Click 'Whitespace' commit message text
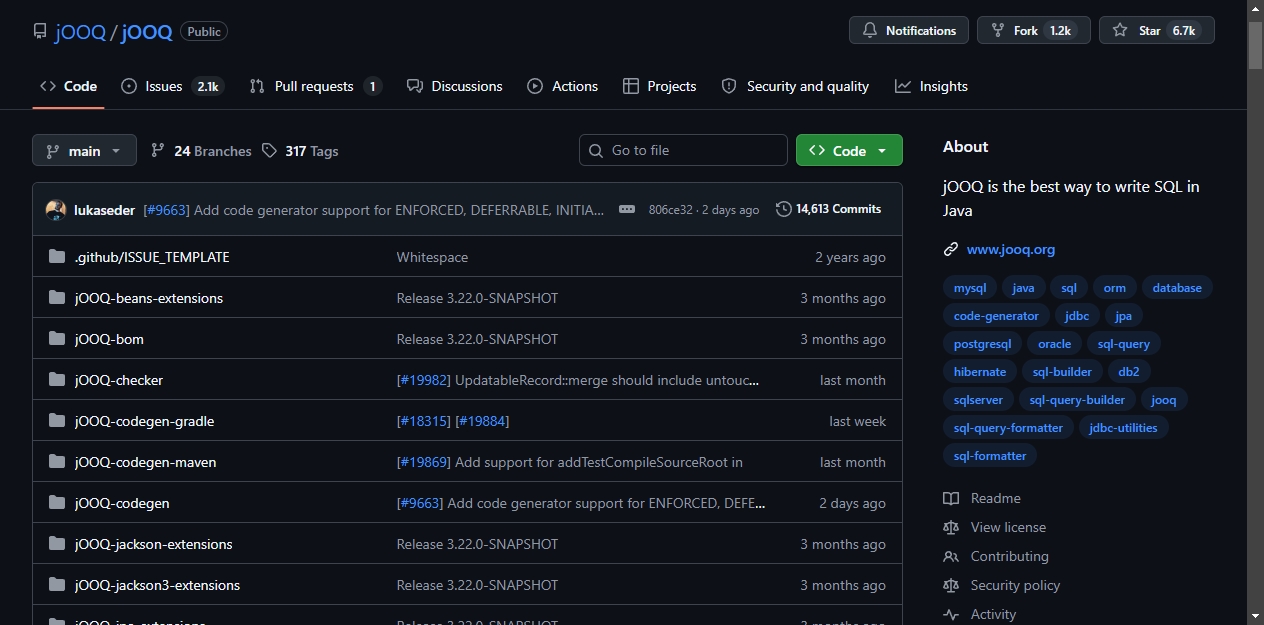Viewport: 1264px width, 625px height. coord(432,257)
